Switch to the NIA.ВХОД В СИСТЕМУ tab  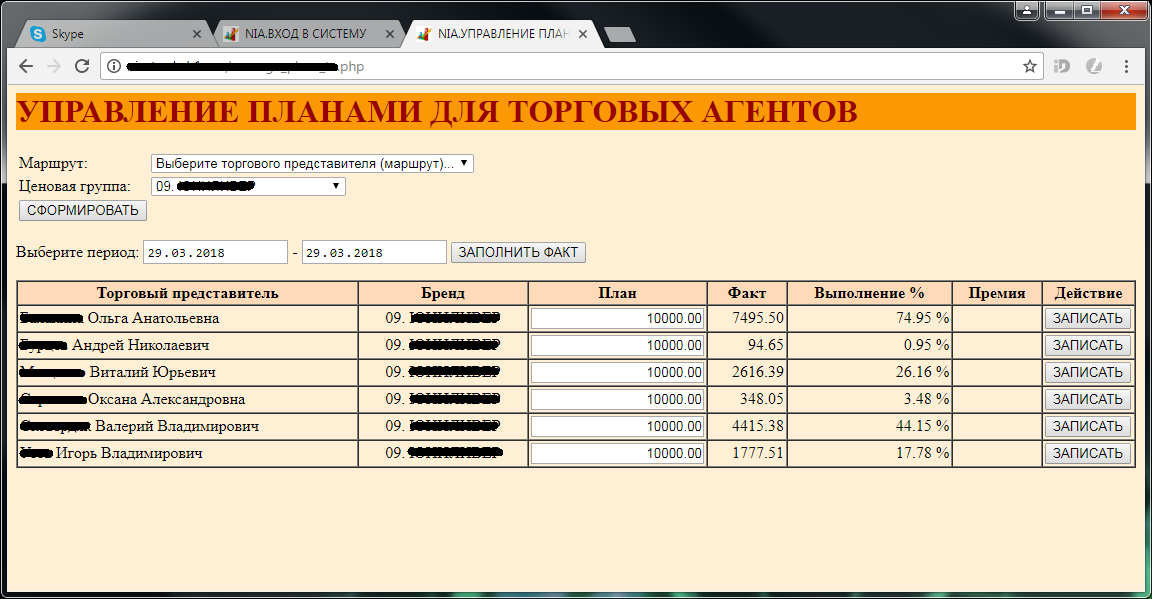(305, 34)
